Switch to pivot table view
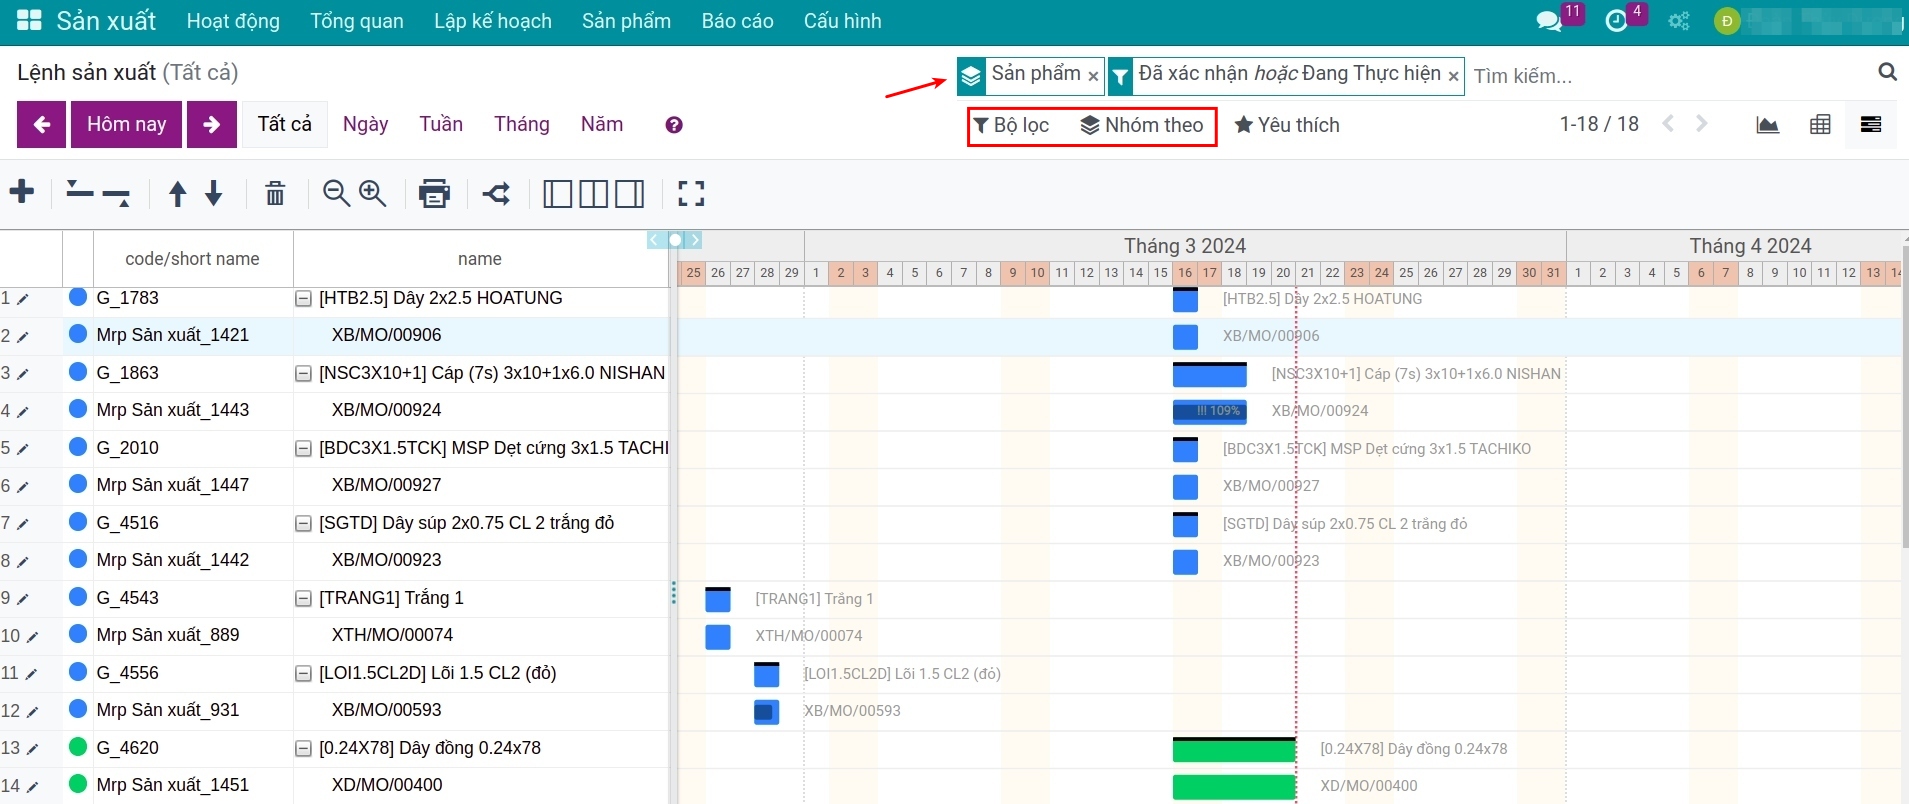Image resolution: width=1909 pixels, height=804 pixels. [1820, 125]
